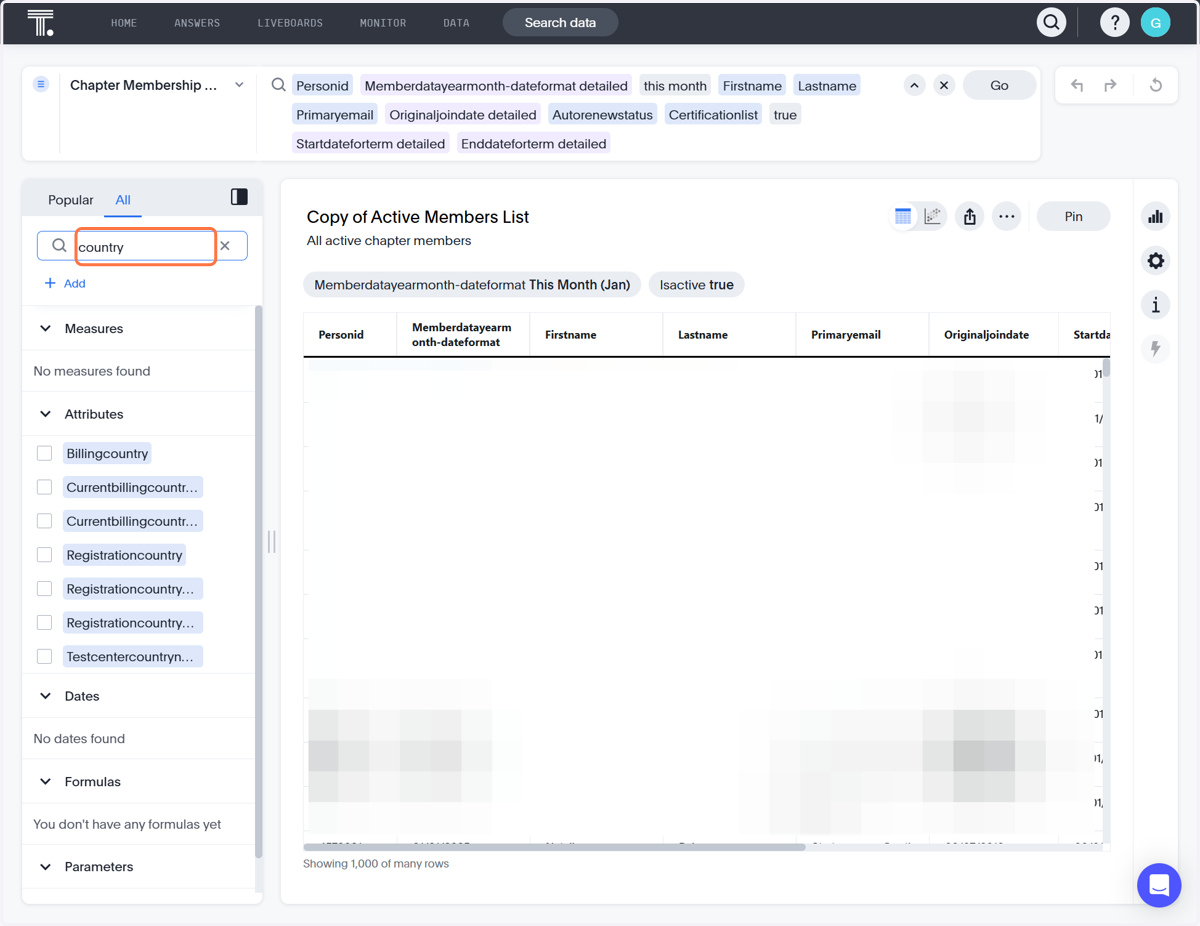Image resolution: width=1200 pixels, height=926 pixels.
Task: Click the Search data button
Action: tap(560, 22)
